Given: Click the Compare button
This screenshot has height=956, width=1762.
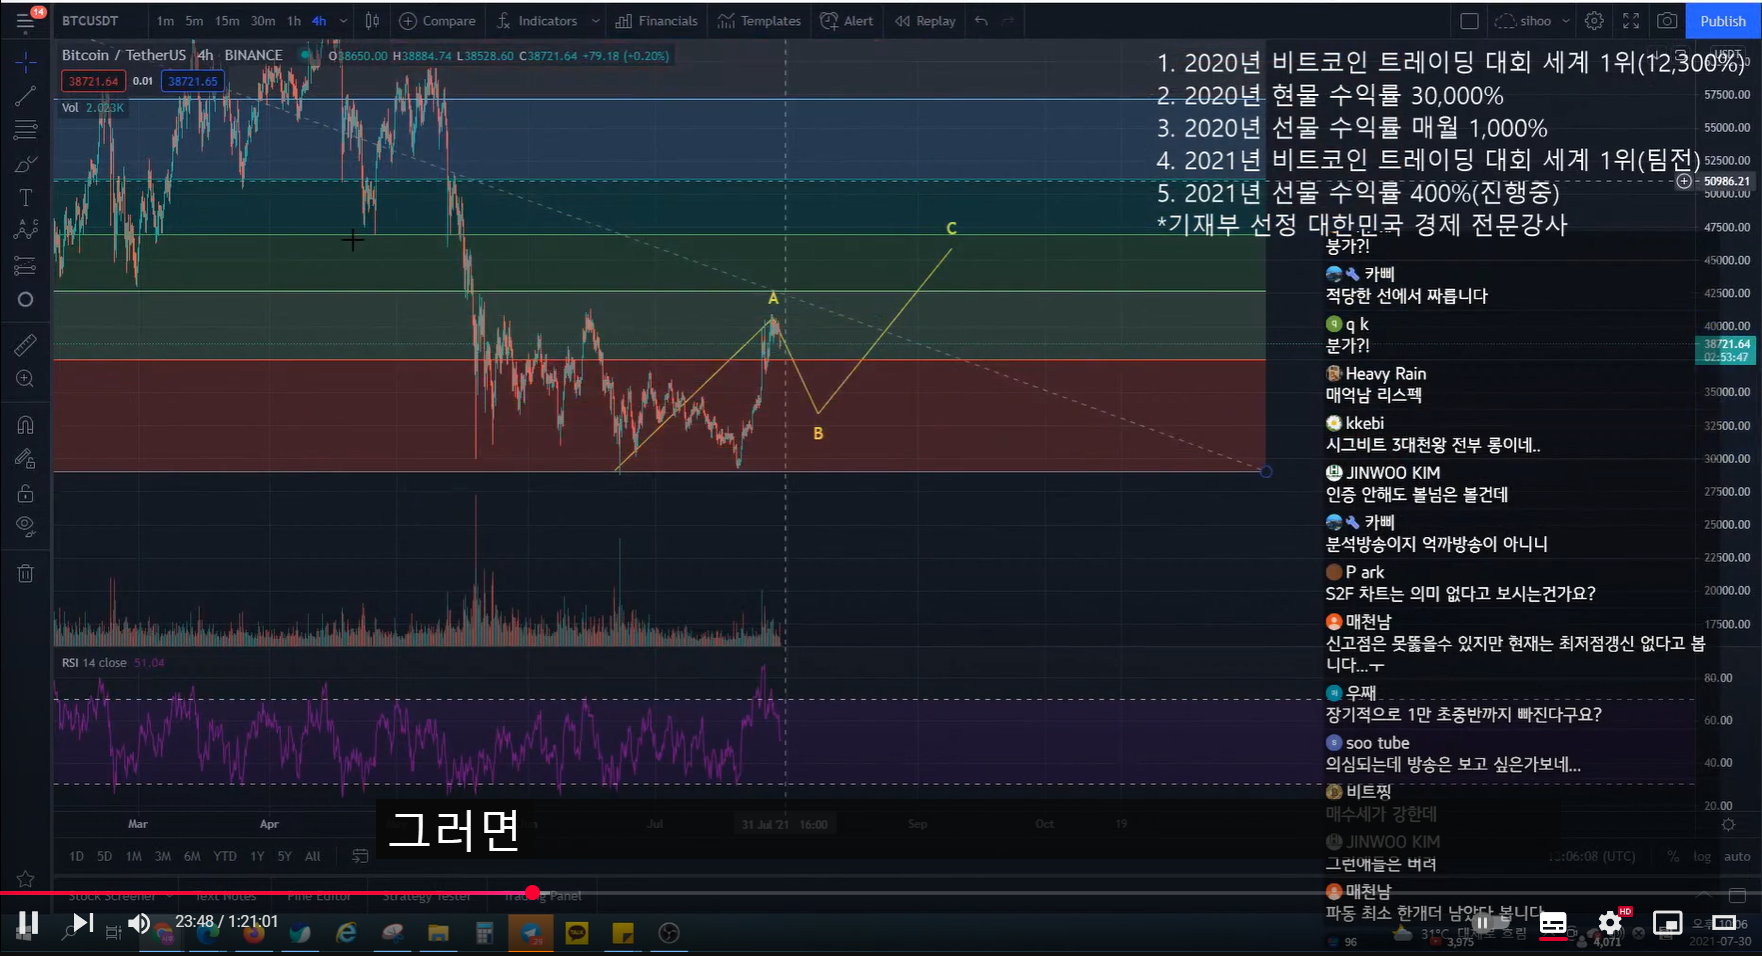Looking at the screenshot, I should (438, 21).
